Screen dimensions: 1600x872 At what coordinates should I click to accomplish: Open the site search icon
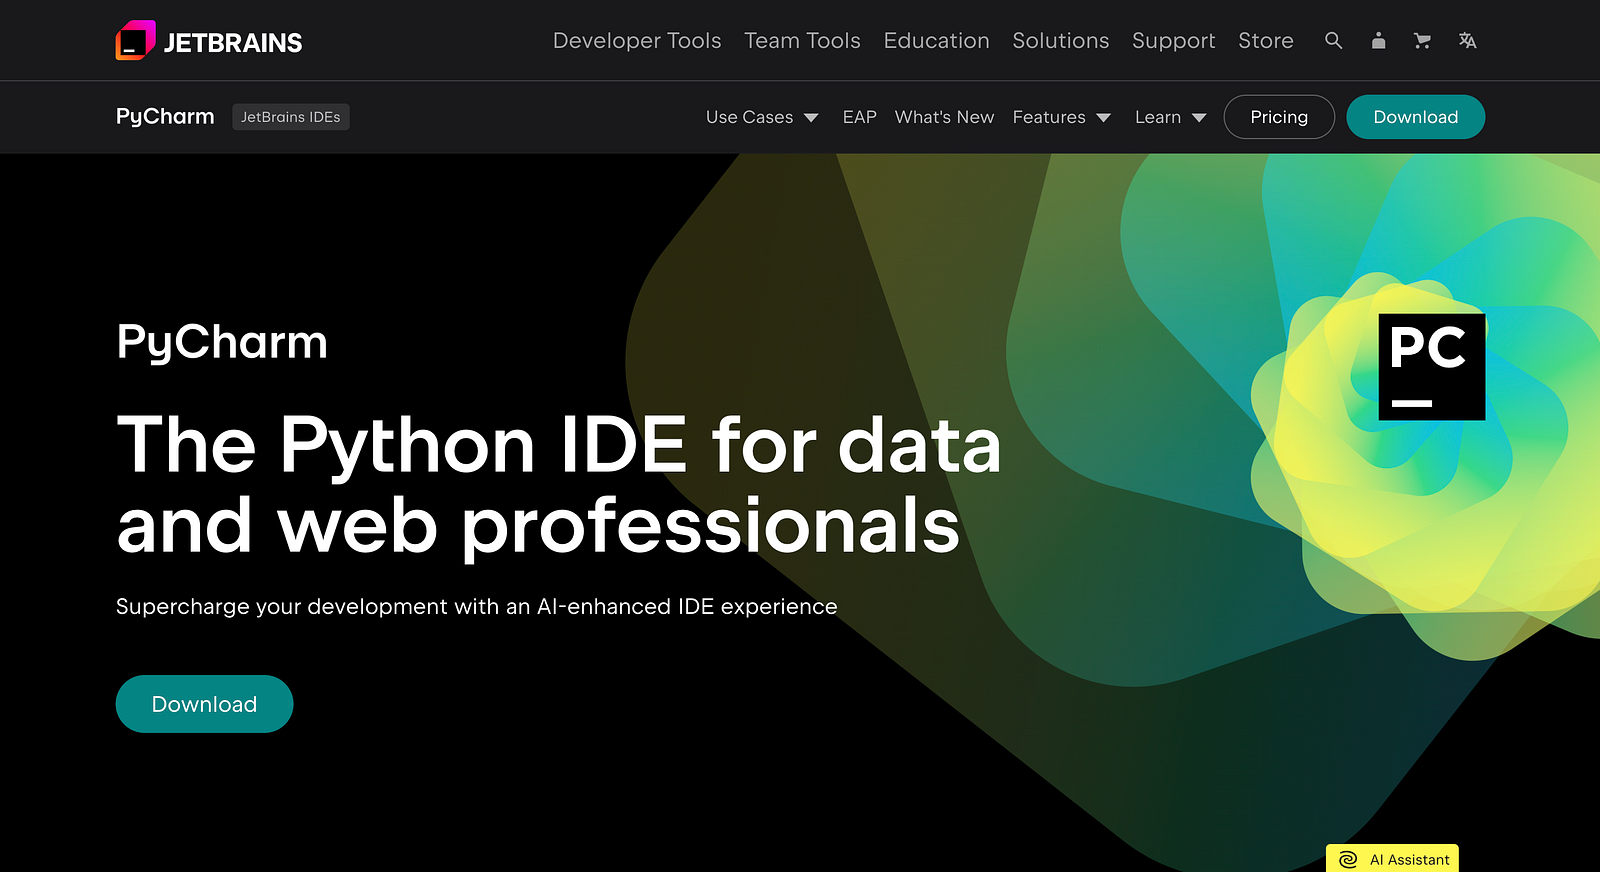pyautogui.click(x=1333, y=41)
